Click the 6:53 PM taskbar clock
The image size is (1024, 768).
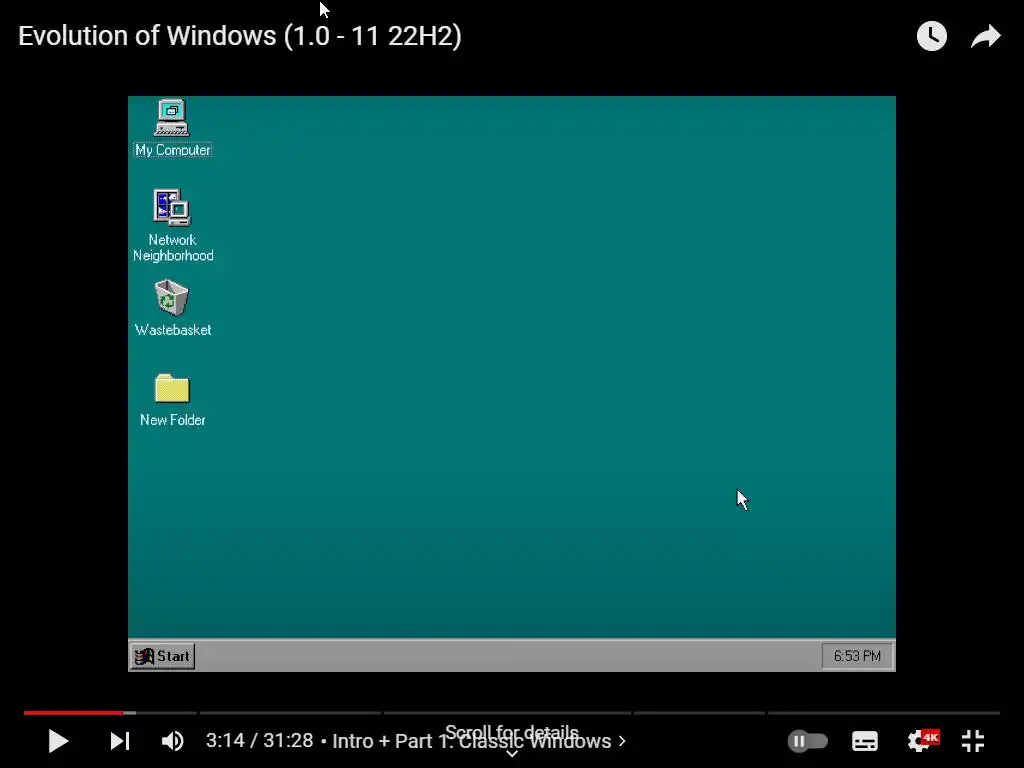pyautogui.click(x=857, y=656)
